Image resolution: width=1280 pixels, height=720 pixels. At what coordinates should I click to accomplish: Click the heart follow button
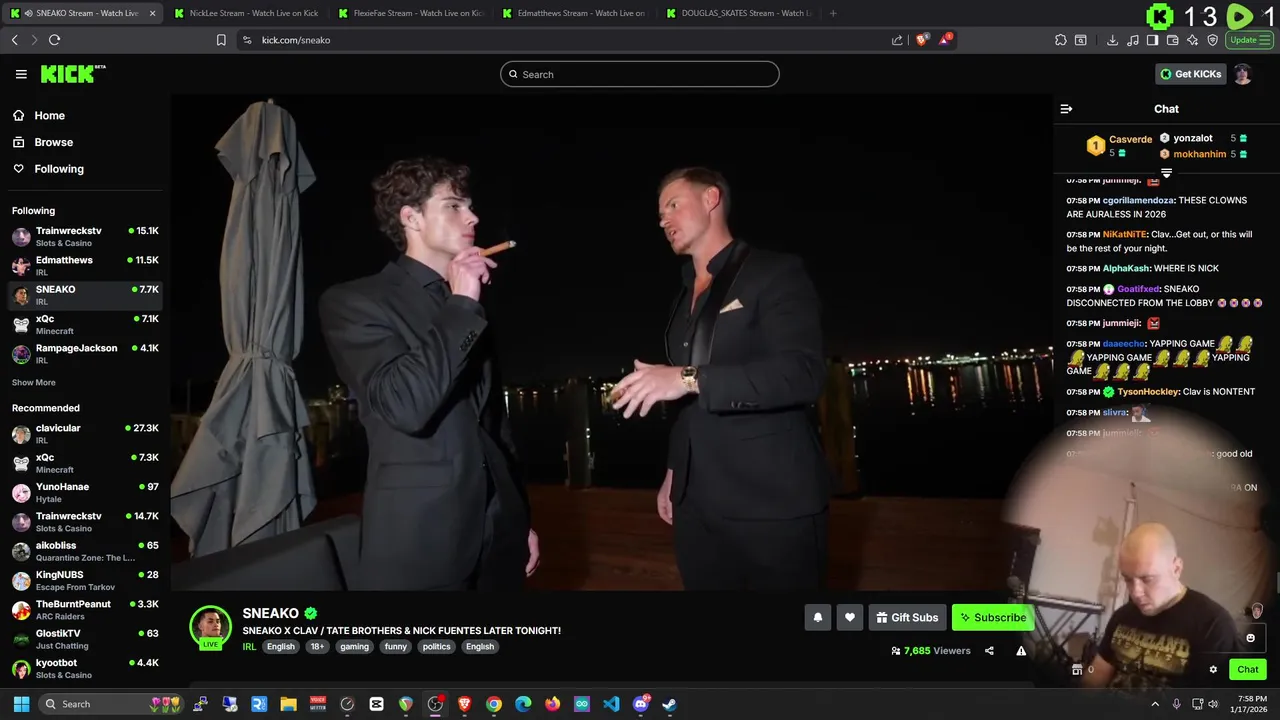(x=849, y=618)
